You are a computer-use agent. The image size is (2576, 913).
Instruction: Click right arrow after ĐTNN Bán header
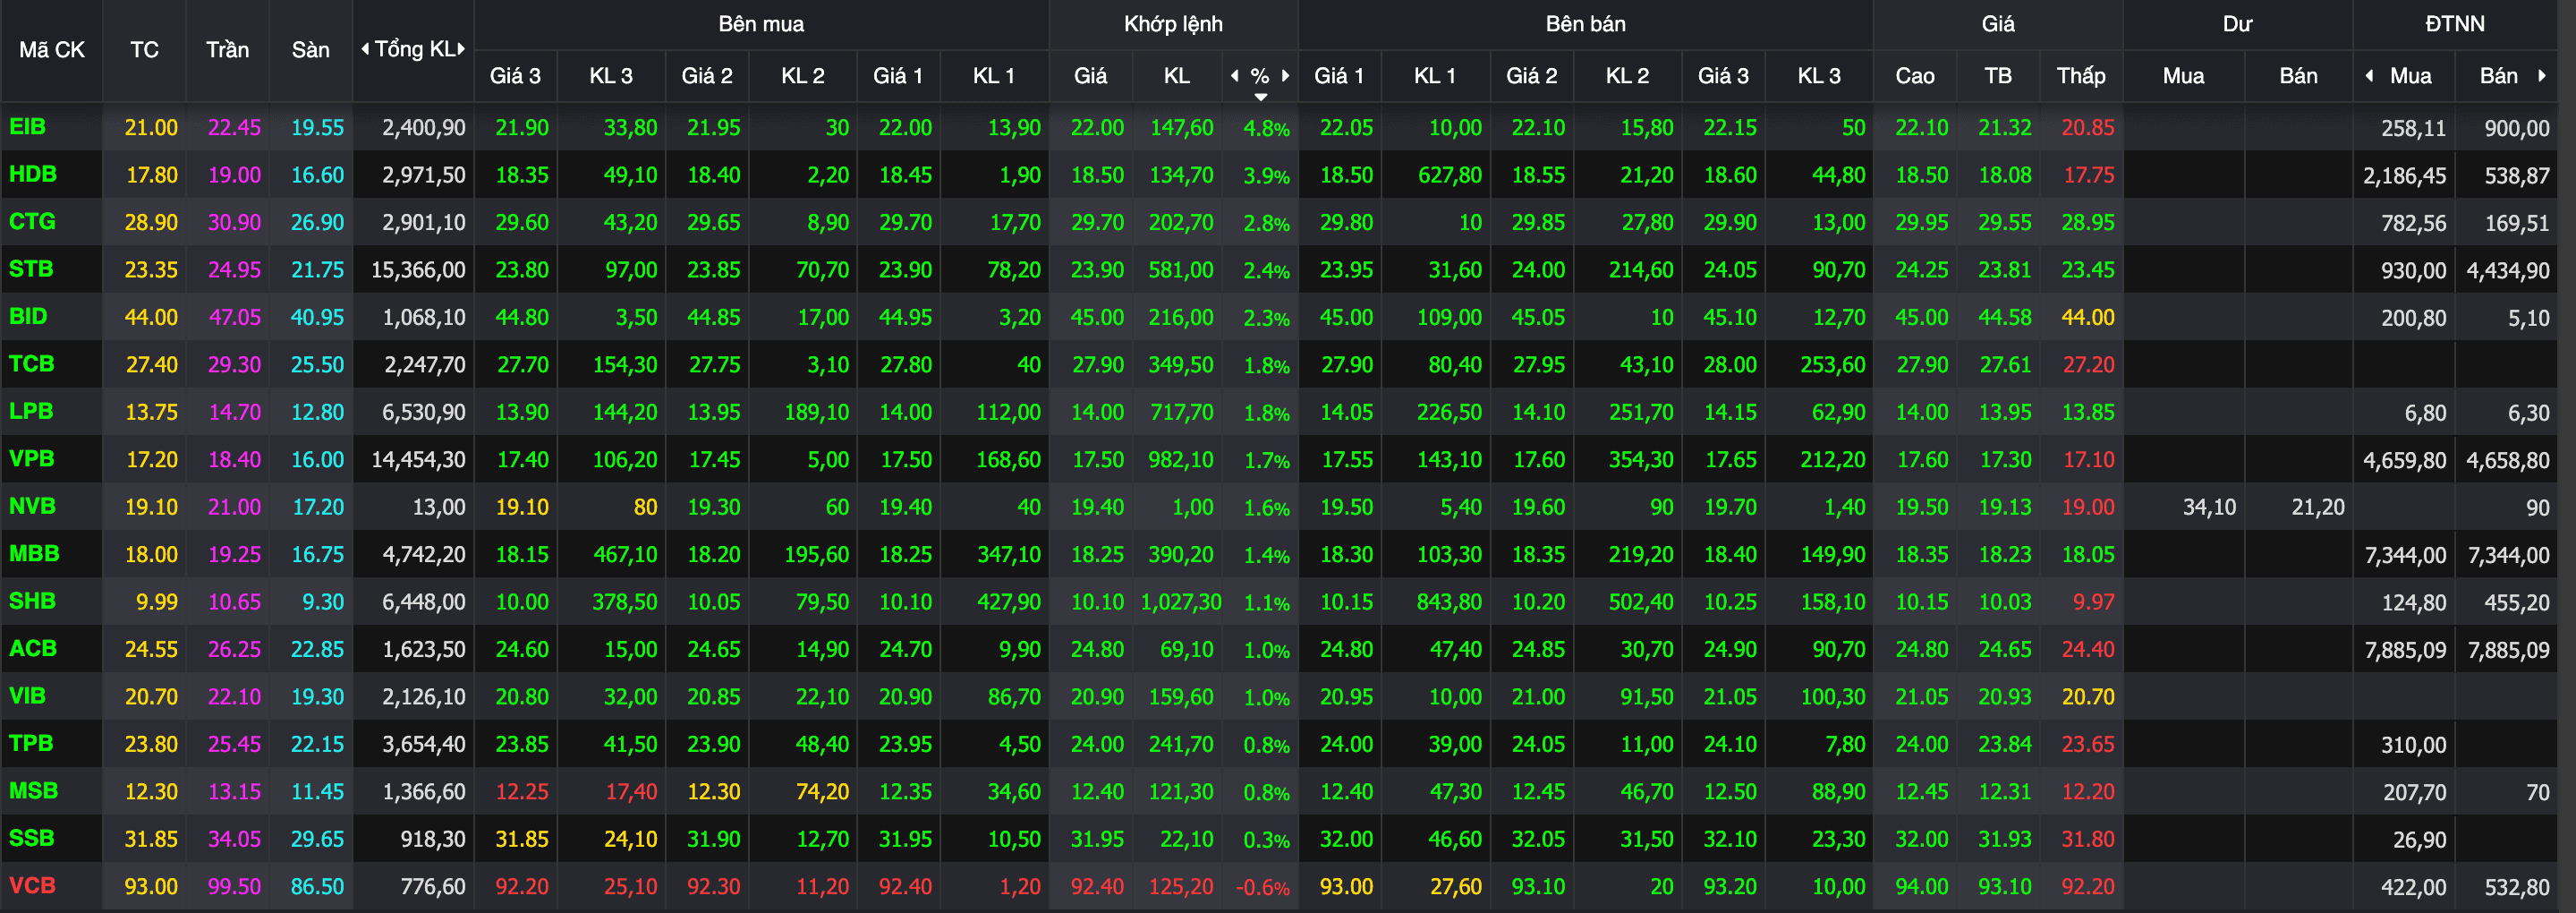coord(2541,75)
